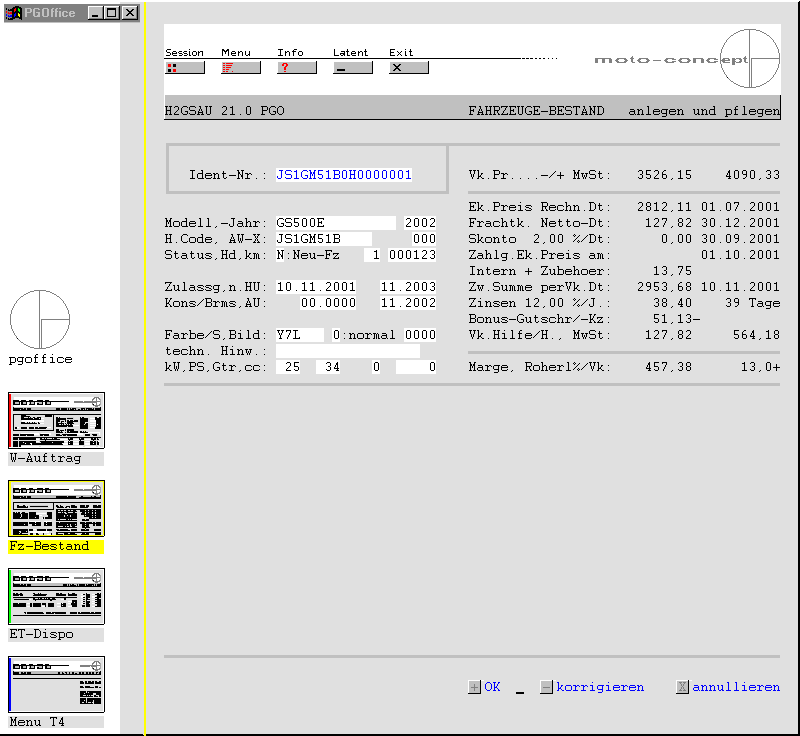Screen dimensions: 800x736
Task: Click the Farbe field showing Y7L
Action: tap(300, 335)
